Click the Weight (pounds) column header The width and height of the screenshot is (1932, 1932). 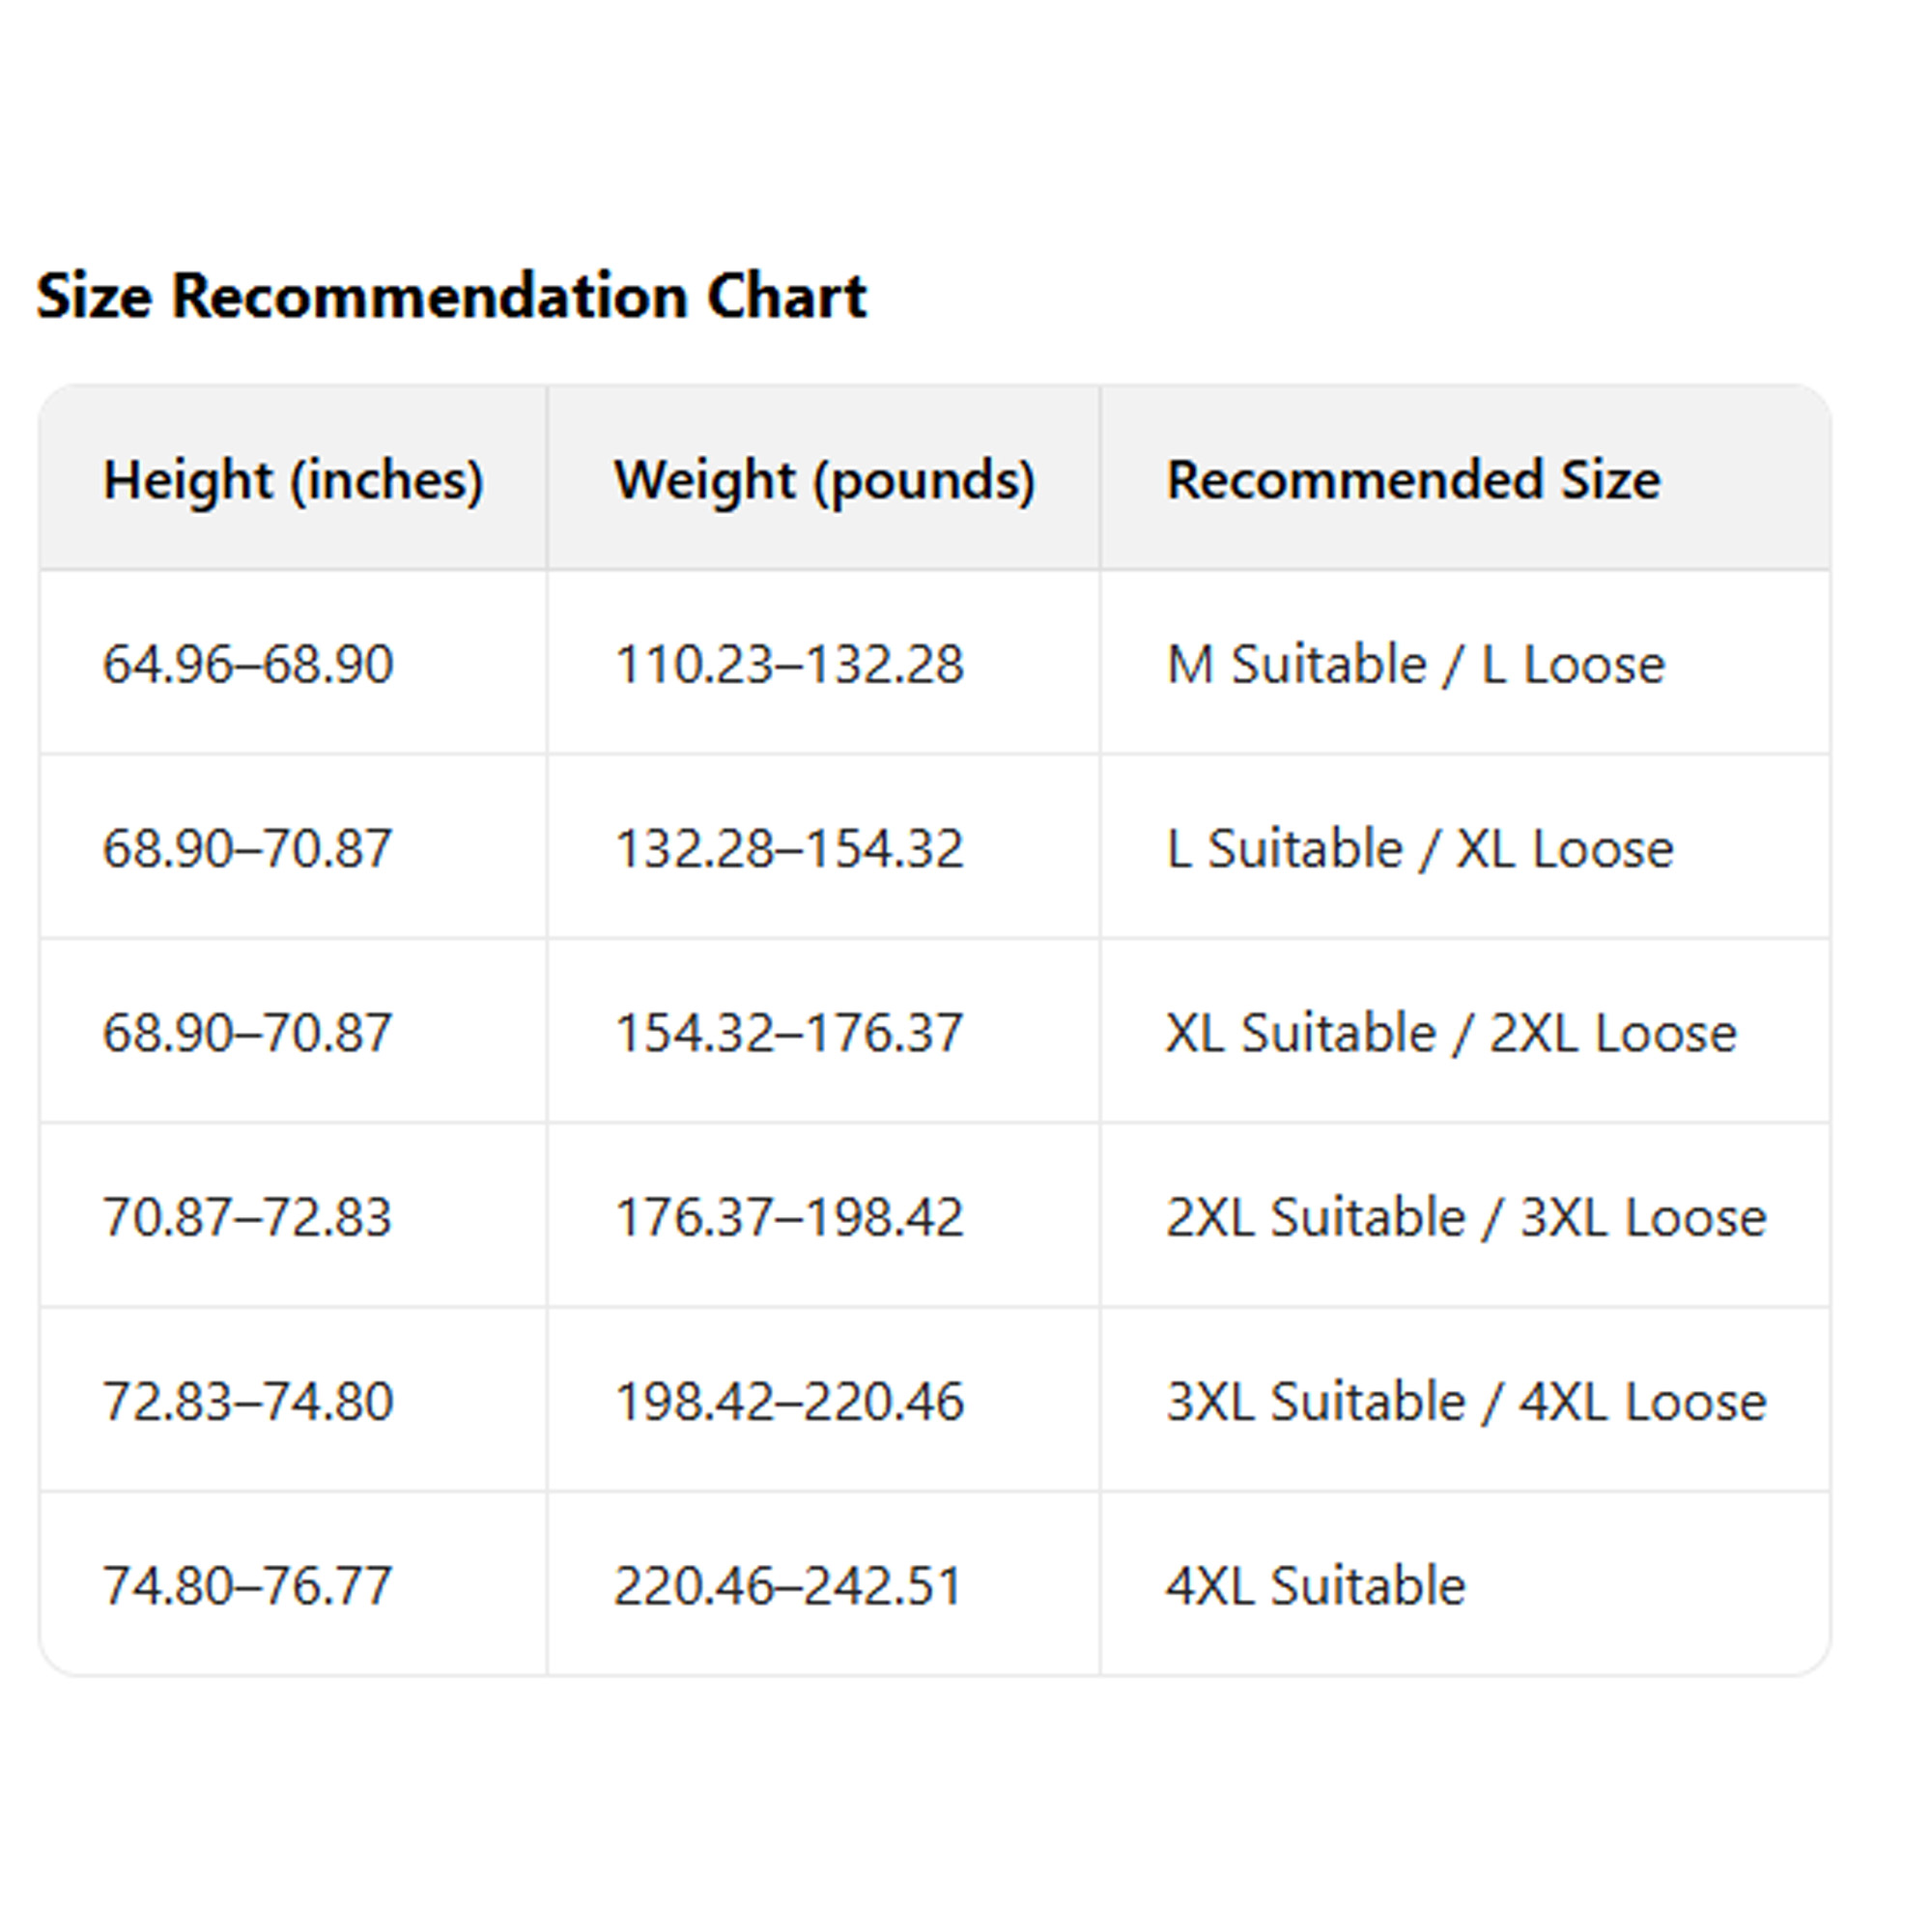(x=824, y=480)
